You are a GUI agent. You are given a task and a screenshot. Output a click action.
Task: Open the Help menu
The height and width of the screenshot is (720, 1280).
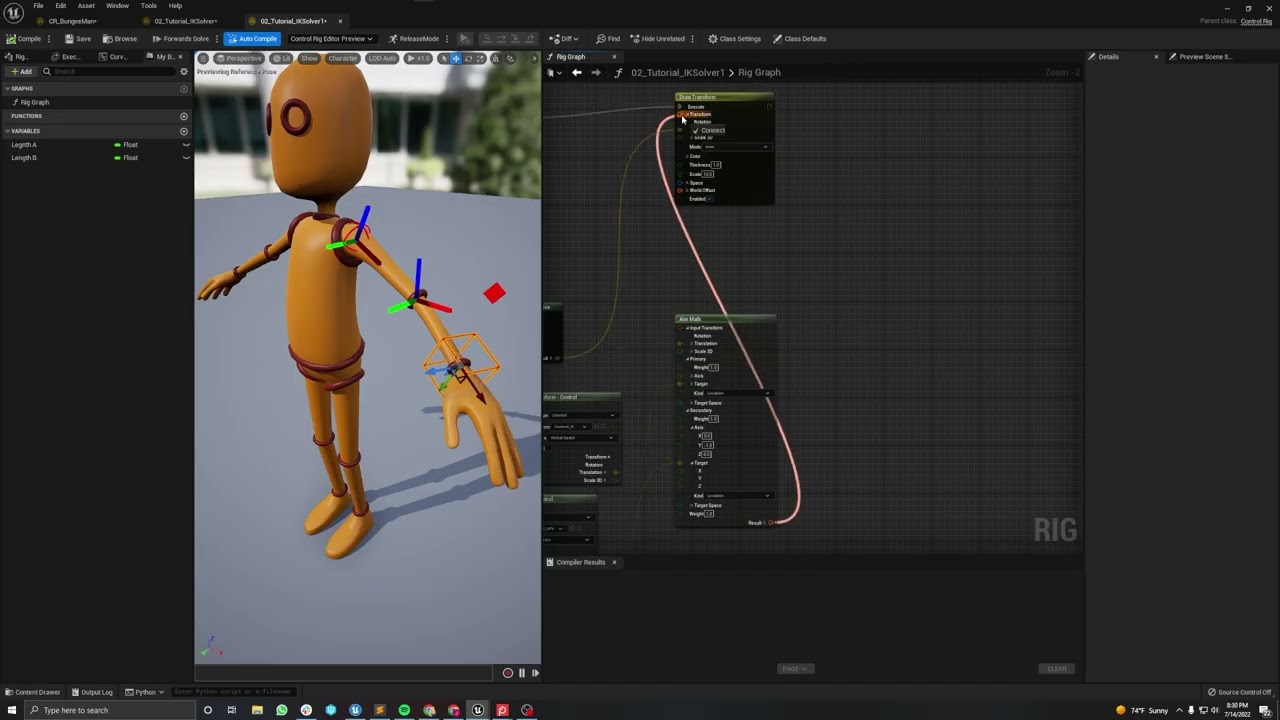click(175, 5)
